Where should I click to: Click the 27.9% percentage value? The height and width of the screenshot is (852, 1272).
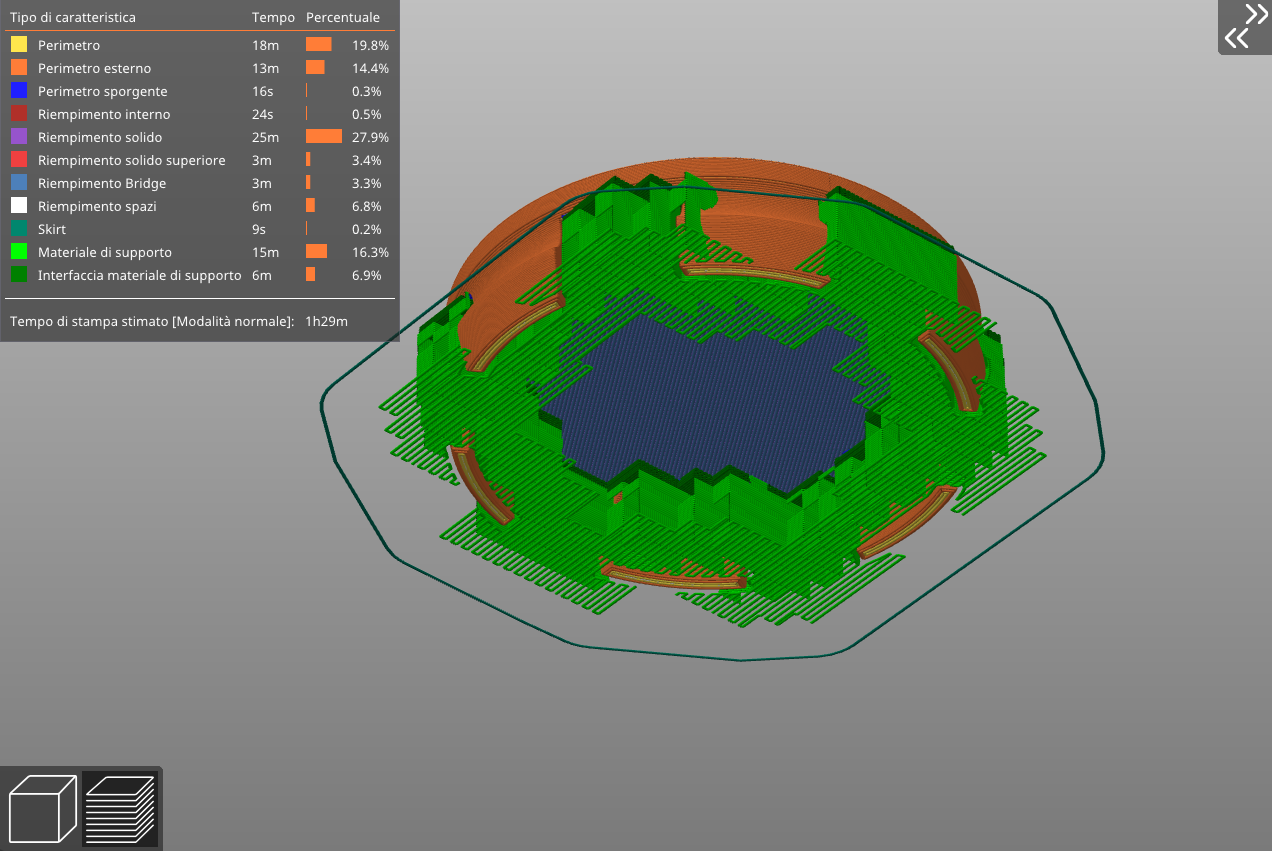[370, 137]
